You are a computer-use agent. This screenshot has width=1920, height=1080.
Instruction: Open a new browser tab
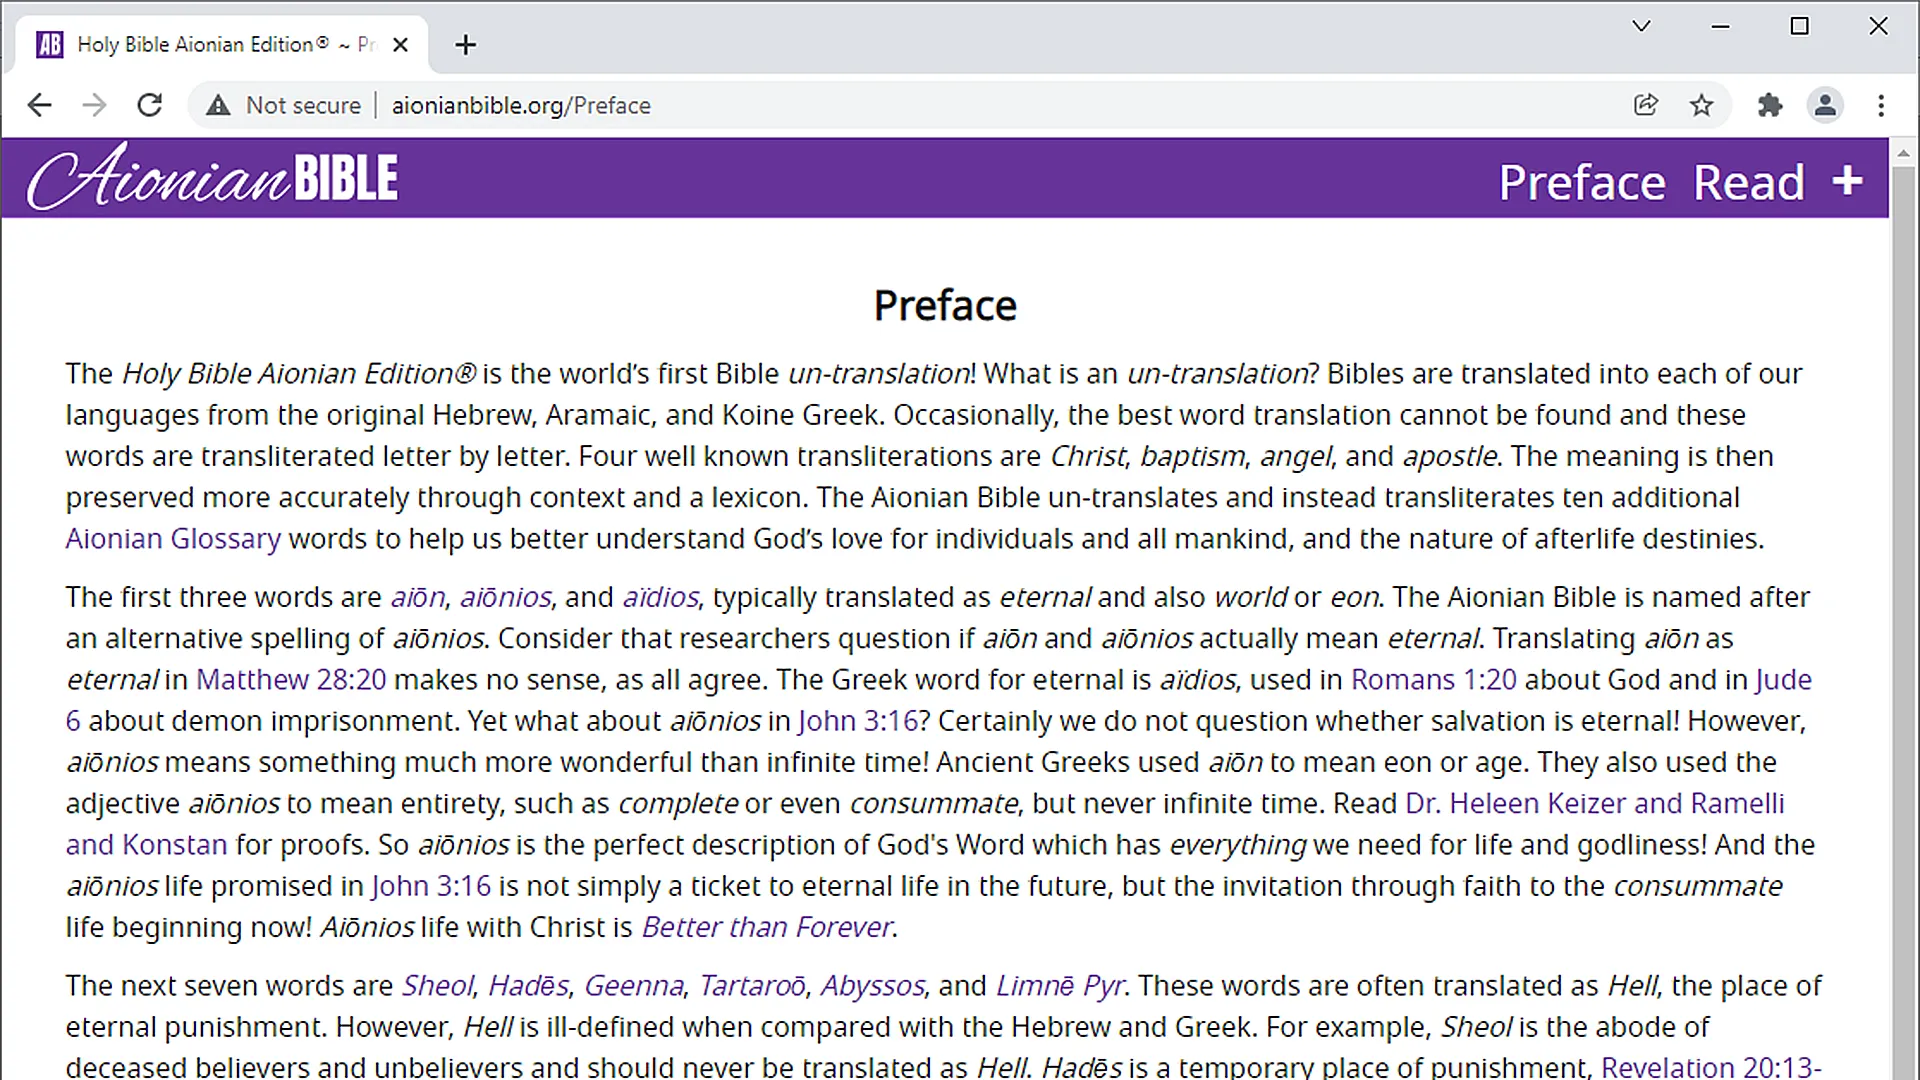pyautogui.click(x=465, y=45)
